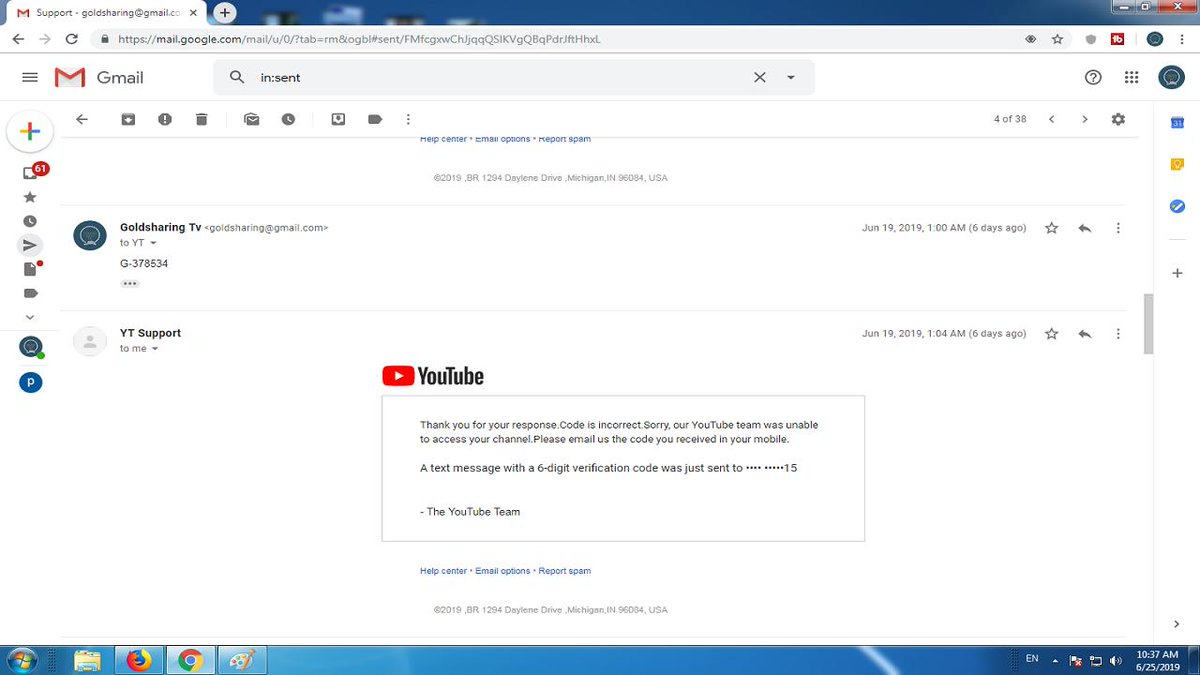Open Hangouts account avatar in sidebar
Screen dimensions: 1200x675
click(31, 347)
